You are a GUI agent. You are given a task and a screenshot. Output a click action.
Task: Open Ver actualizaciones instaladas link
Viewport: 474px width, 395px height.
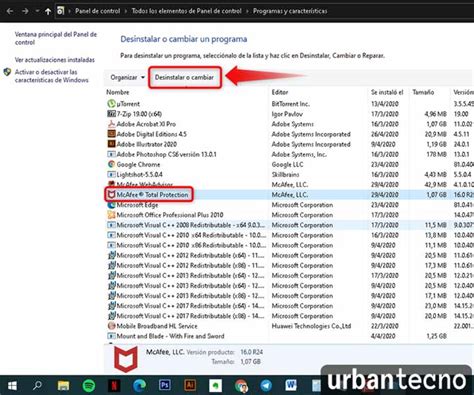click(x=55, y=60)
